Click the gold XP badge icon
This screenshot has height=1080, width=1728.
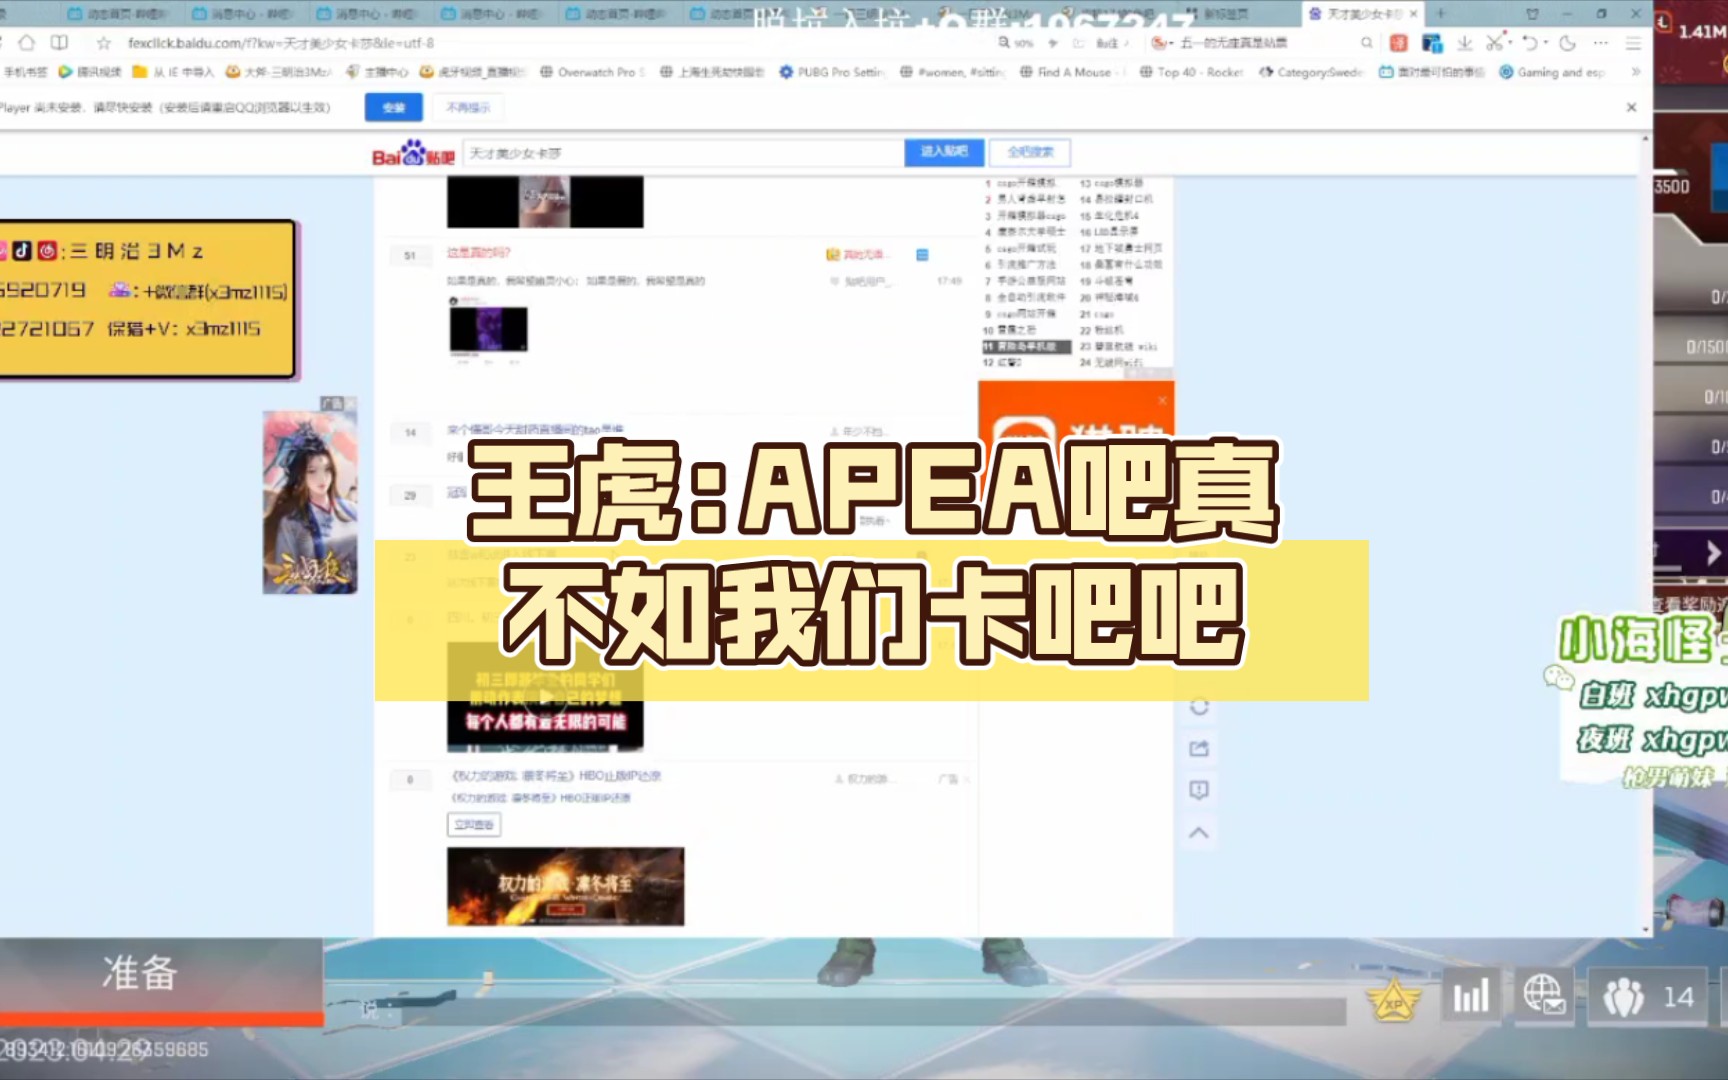click(x=1393, y=1000)
